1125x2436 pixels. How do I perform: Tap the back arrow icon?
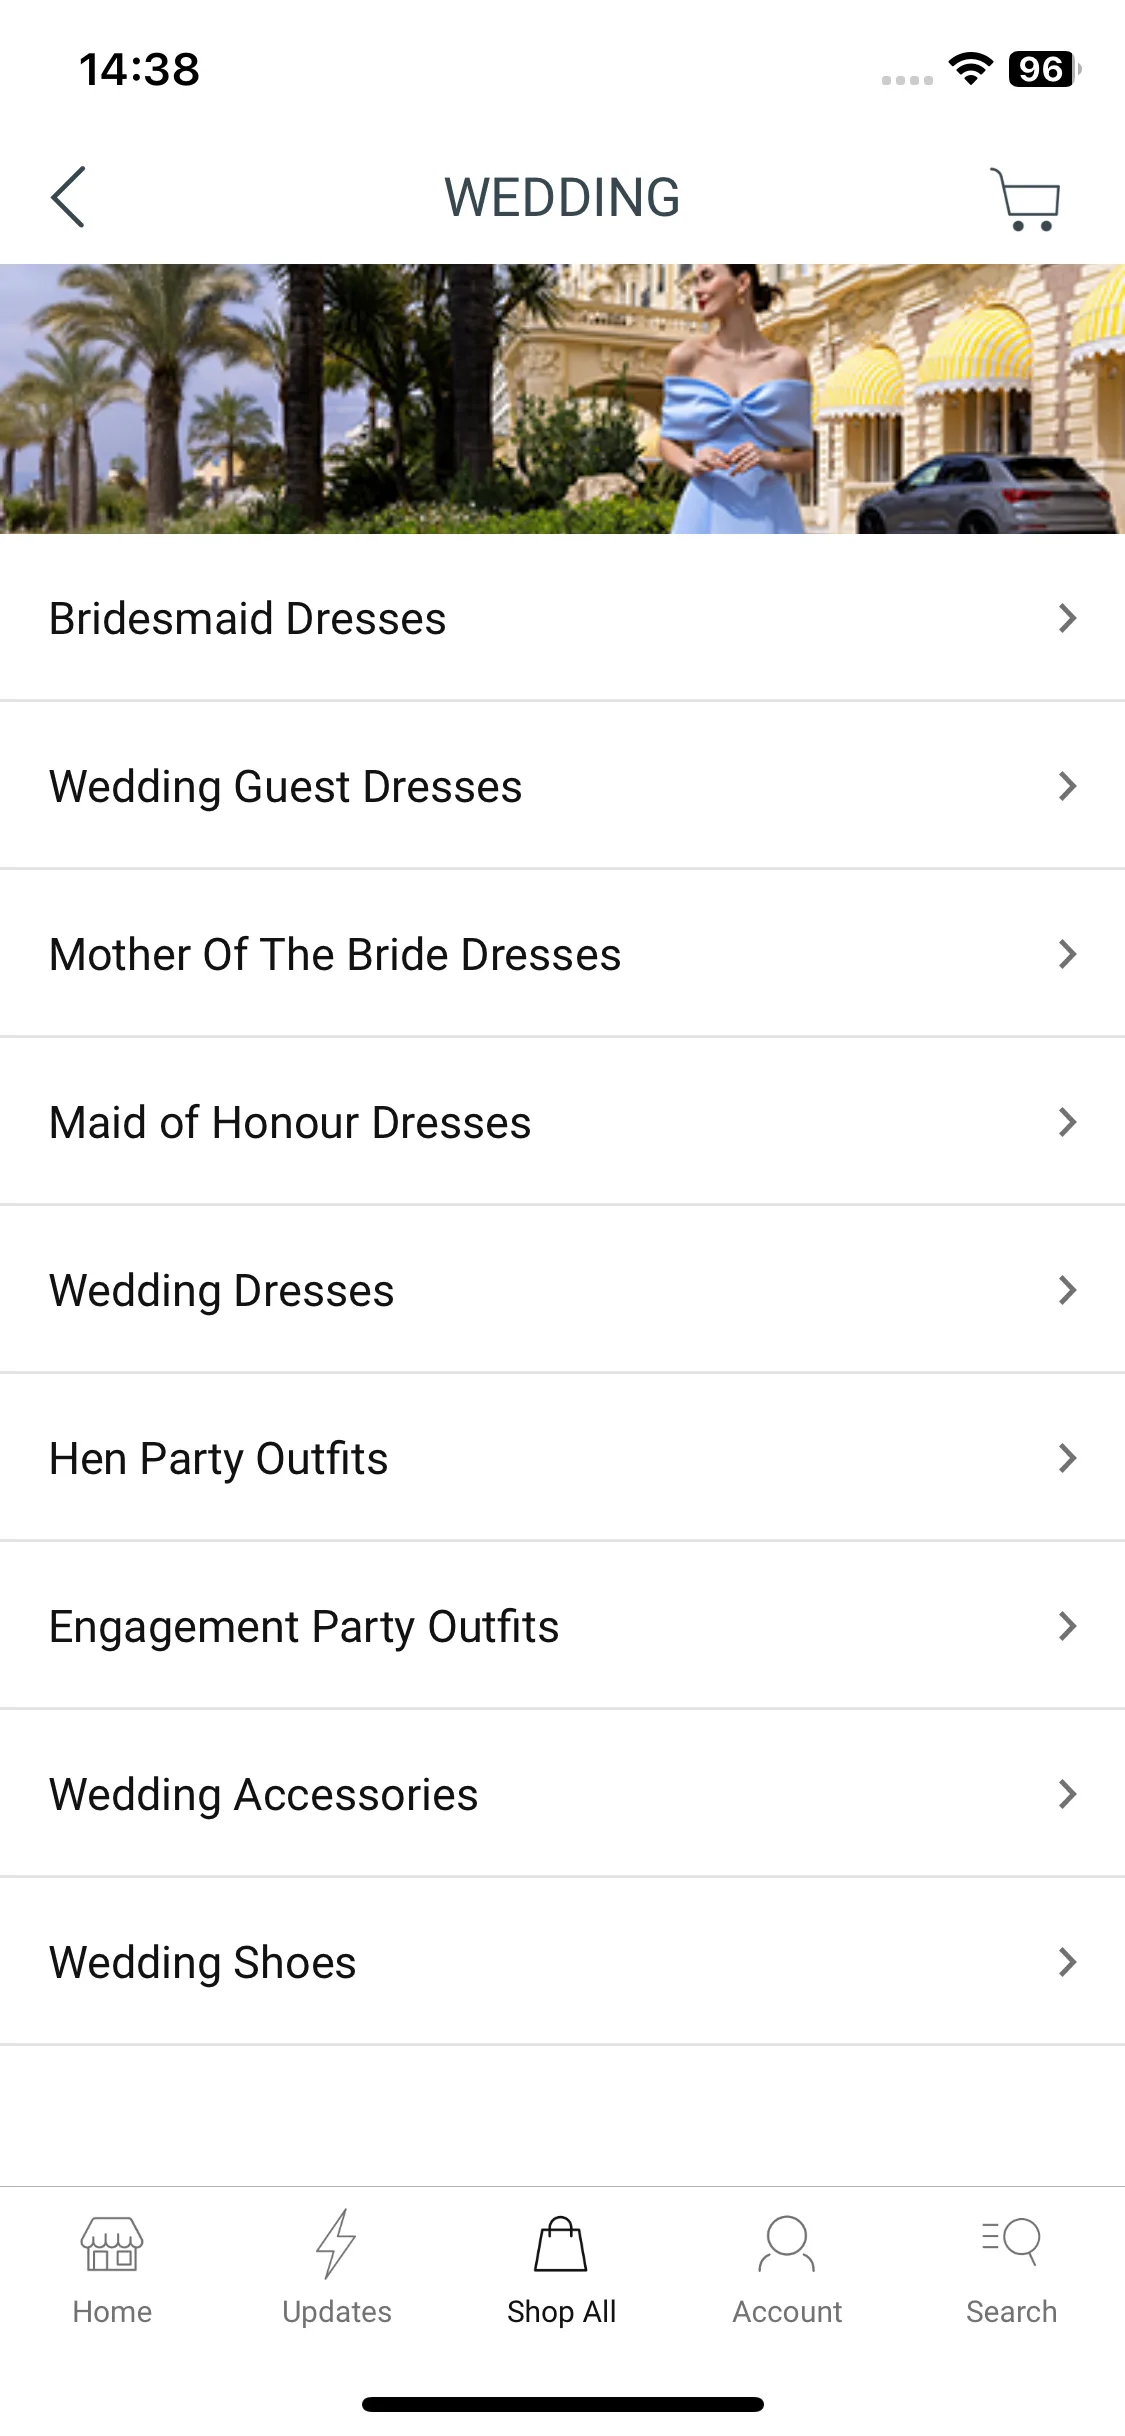[x=68, y=197]
